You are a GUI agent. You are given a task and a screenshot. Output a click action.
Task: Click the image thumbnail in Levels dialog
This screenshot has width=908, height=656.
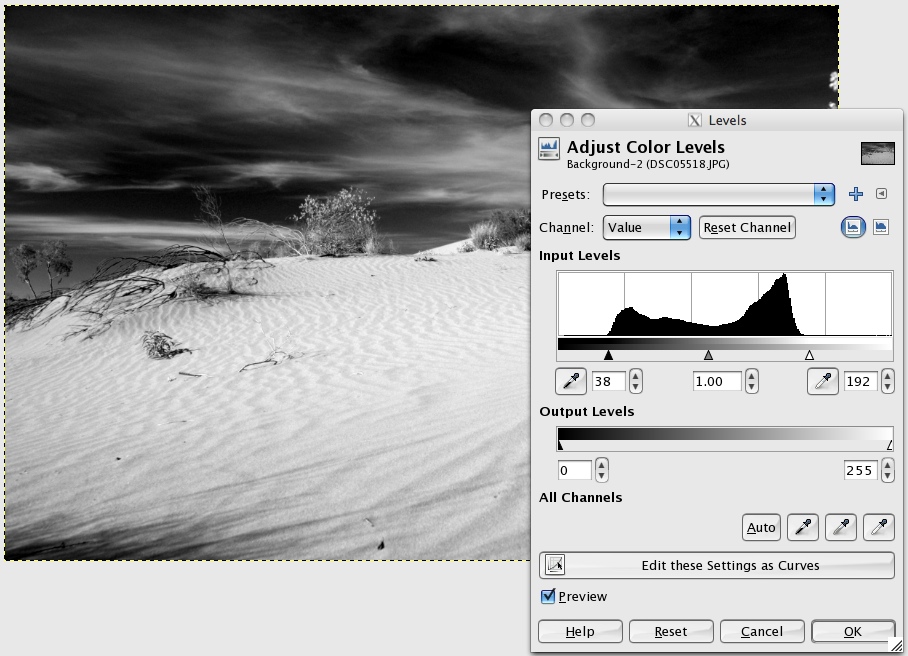tap(878, 153)
